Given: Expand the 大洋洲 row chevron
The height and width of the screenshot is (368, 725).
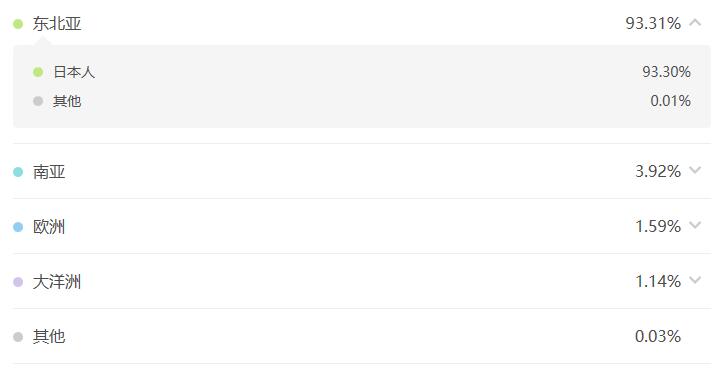Looking at the screenshot, I should [x=695, y=280].
